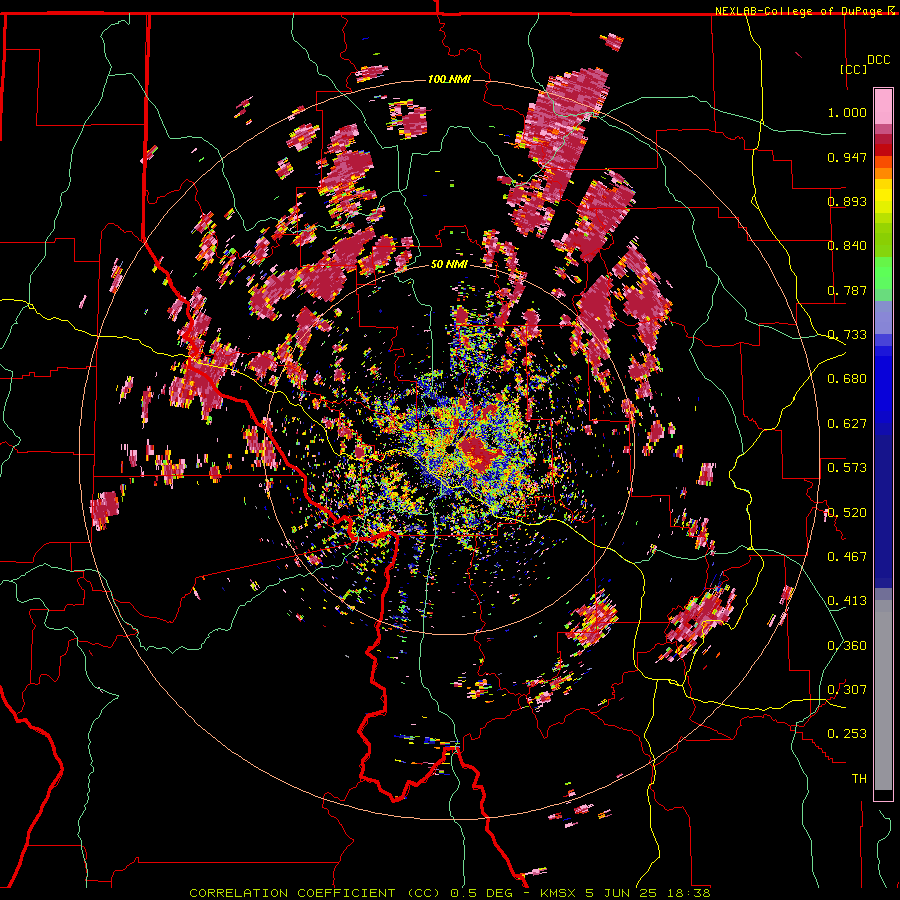Click the 1.000 value on the color scale
This screenshot has height=900, width=900.
(847, 112)
